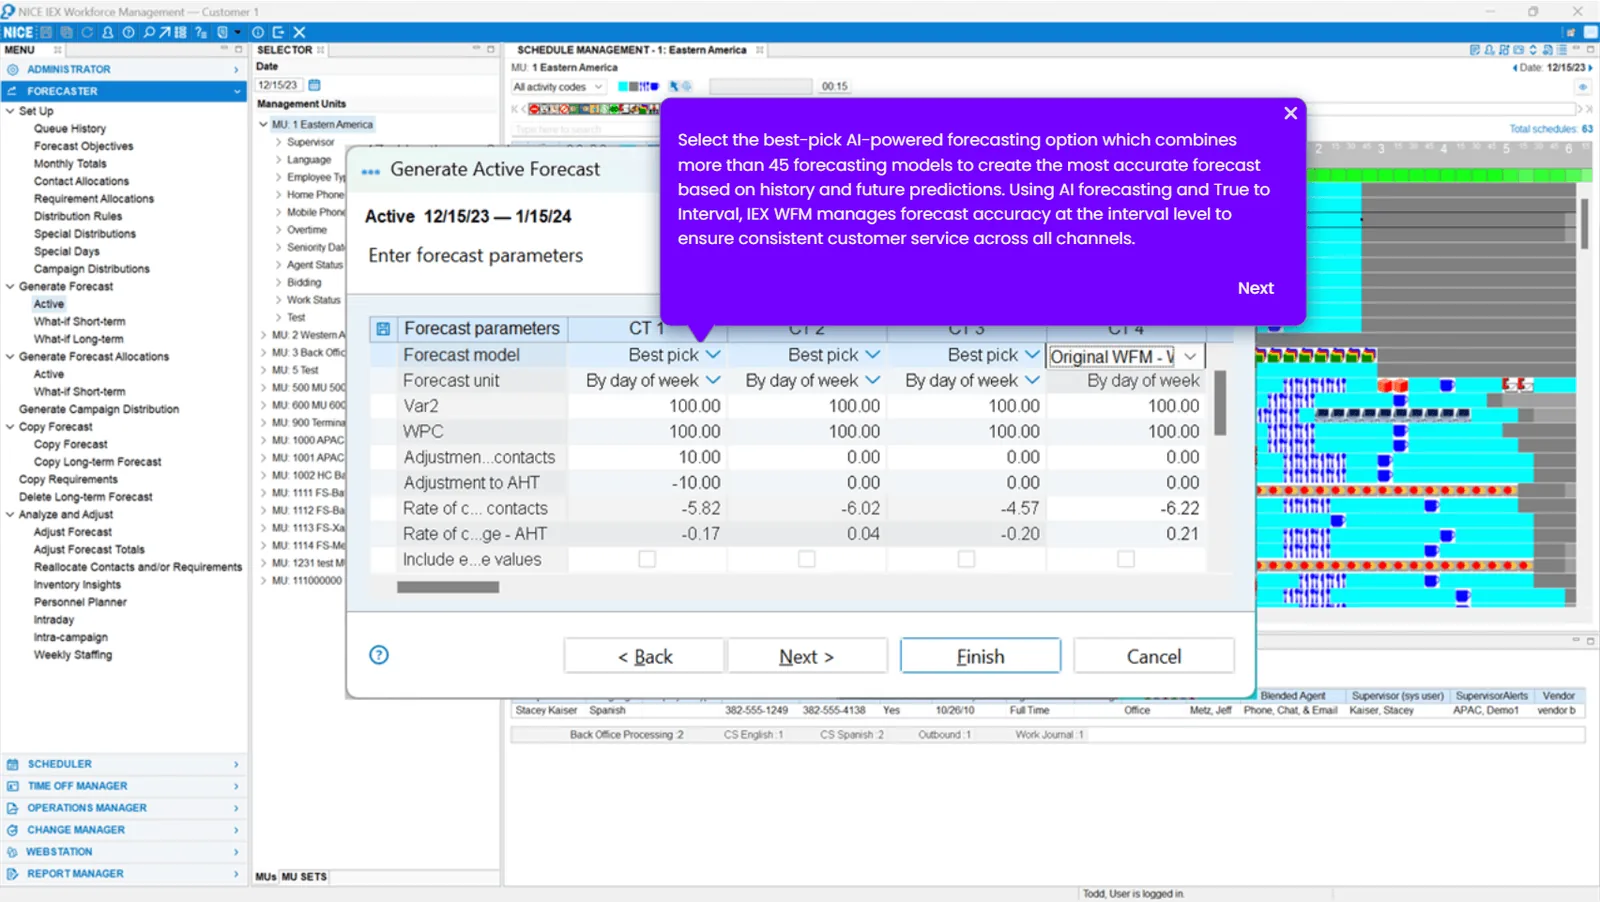This screenshot has width=1600, height=902.
Task: Open the All activity codes dropdown
Action: pos(558,87)
